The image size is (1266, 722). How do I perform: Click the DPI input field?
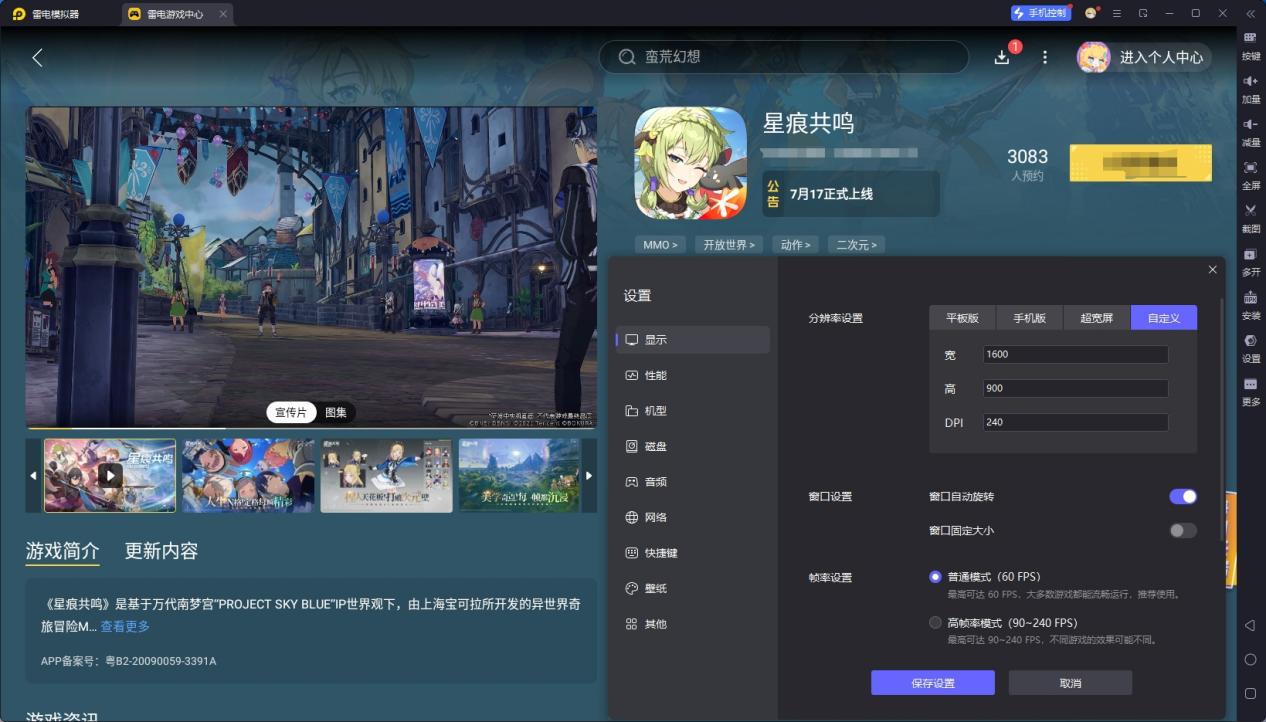coord(1075,422)
